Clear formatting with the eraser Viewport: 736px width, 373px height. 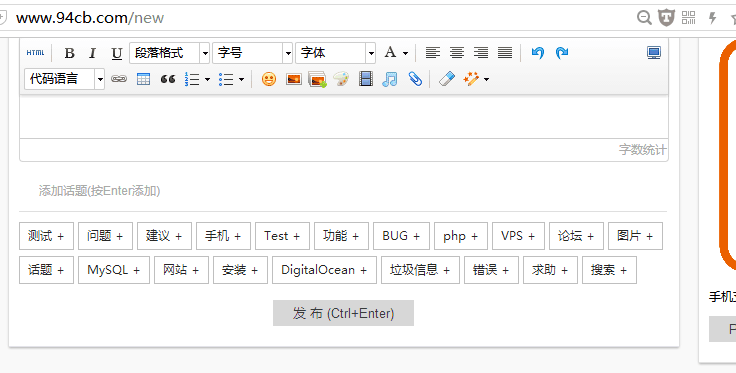447,79
